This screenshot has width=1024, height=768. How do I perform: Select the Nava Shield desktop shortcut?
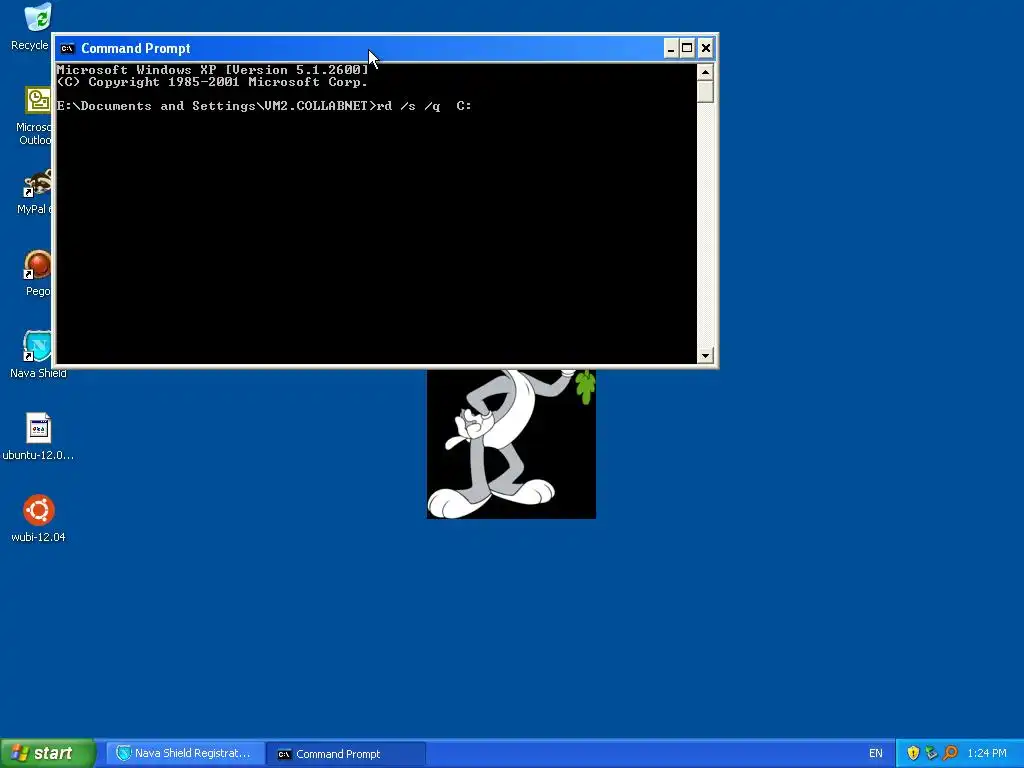click(38, 346)
